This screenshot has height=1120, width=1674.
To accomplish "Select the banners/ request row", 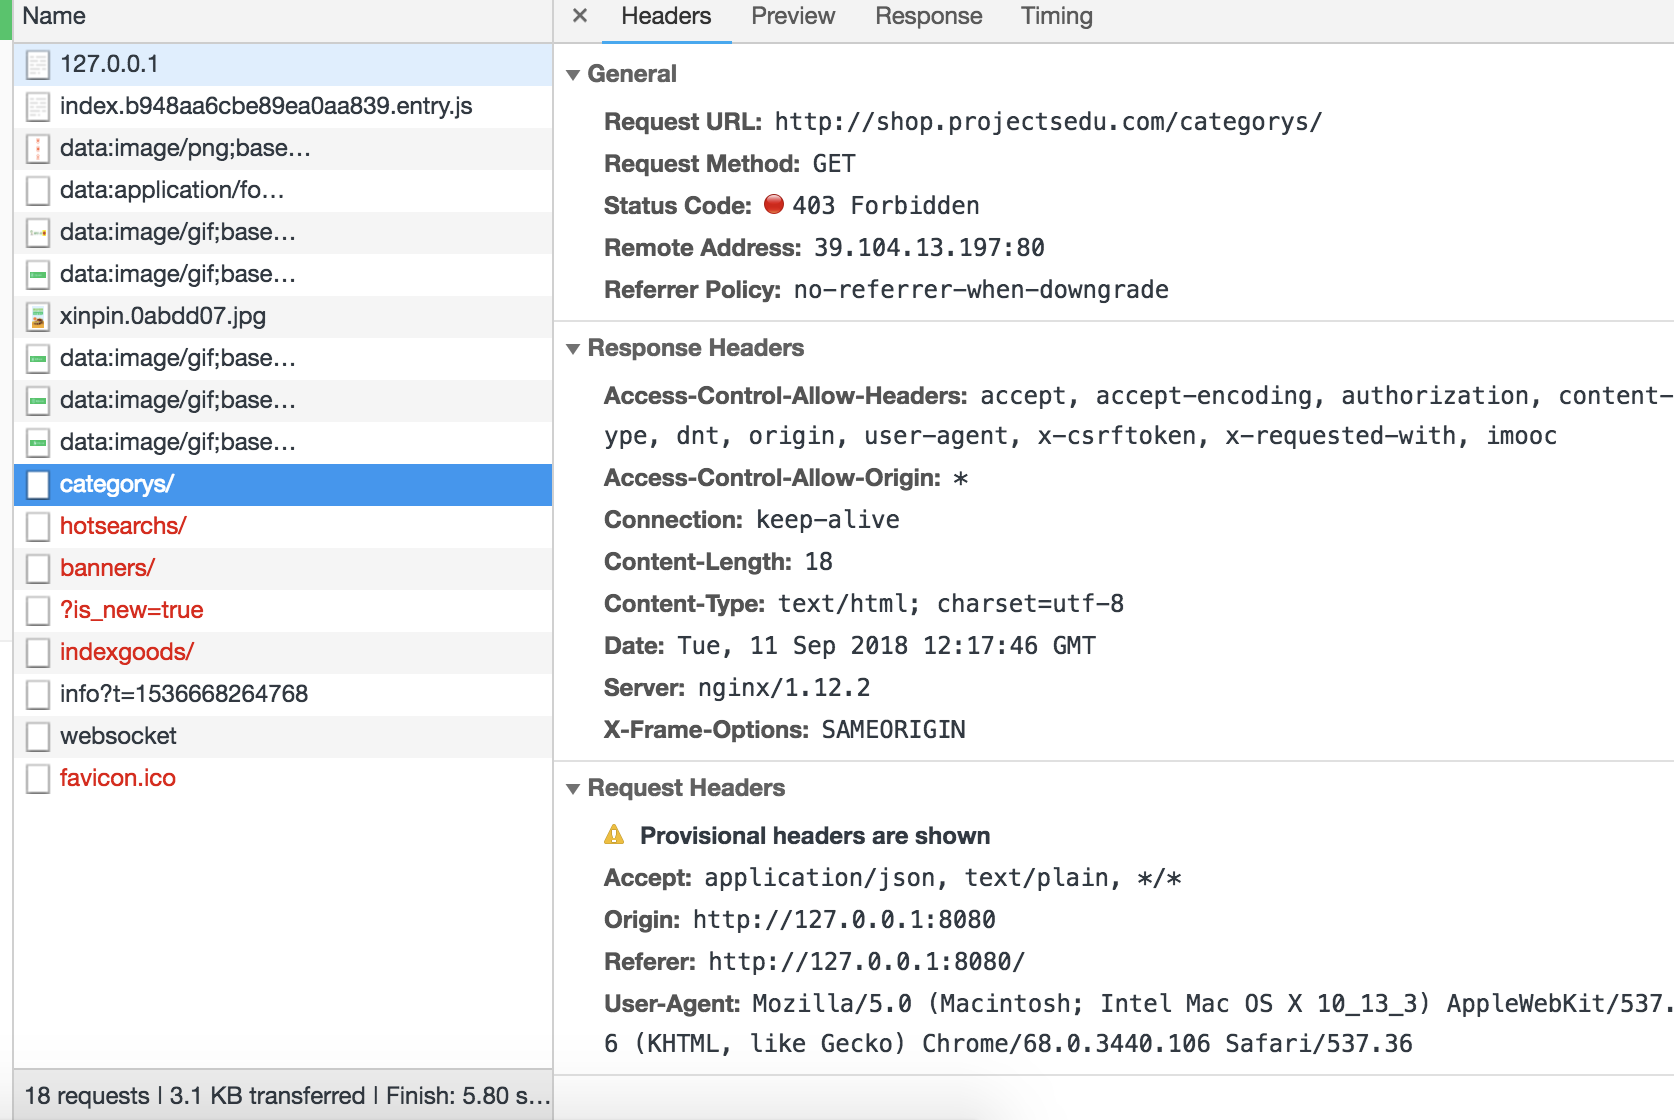I will click(x=107, y=568).
